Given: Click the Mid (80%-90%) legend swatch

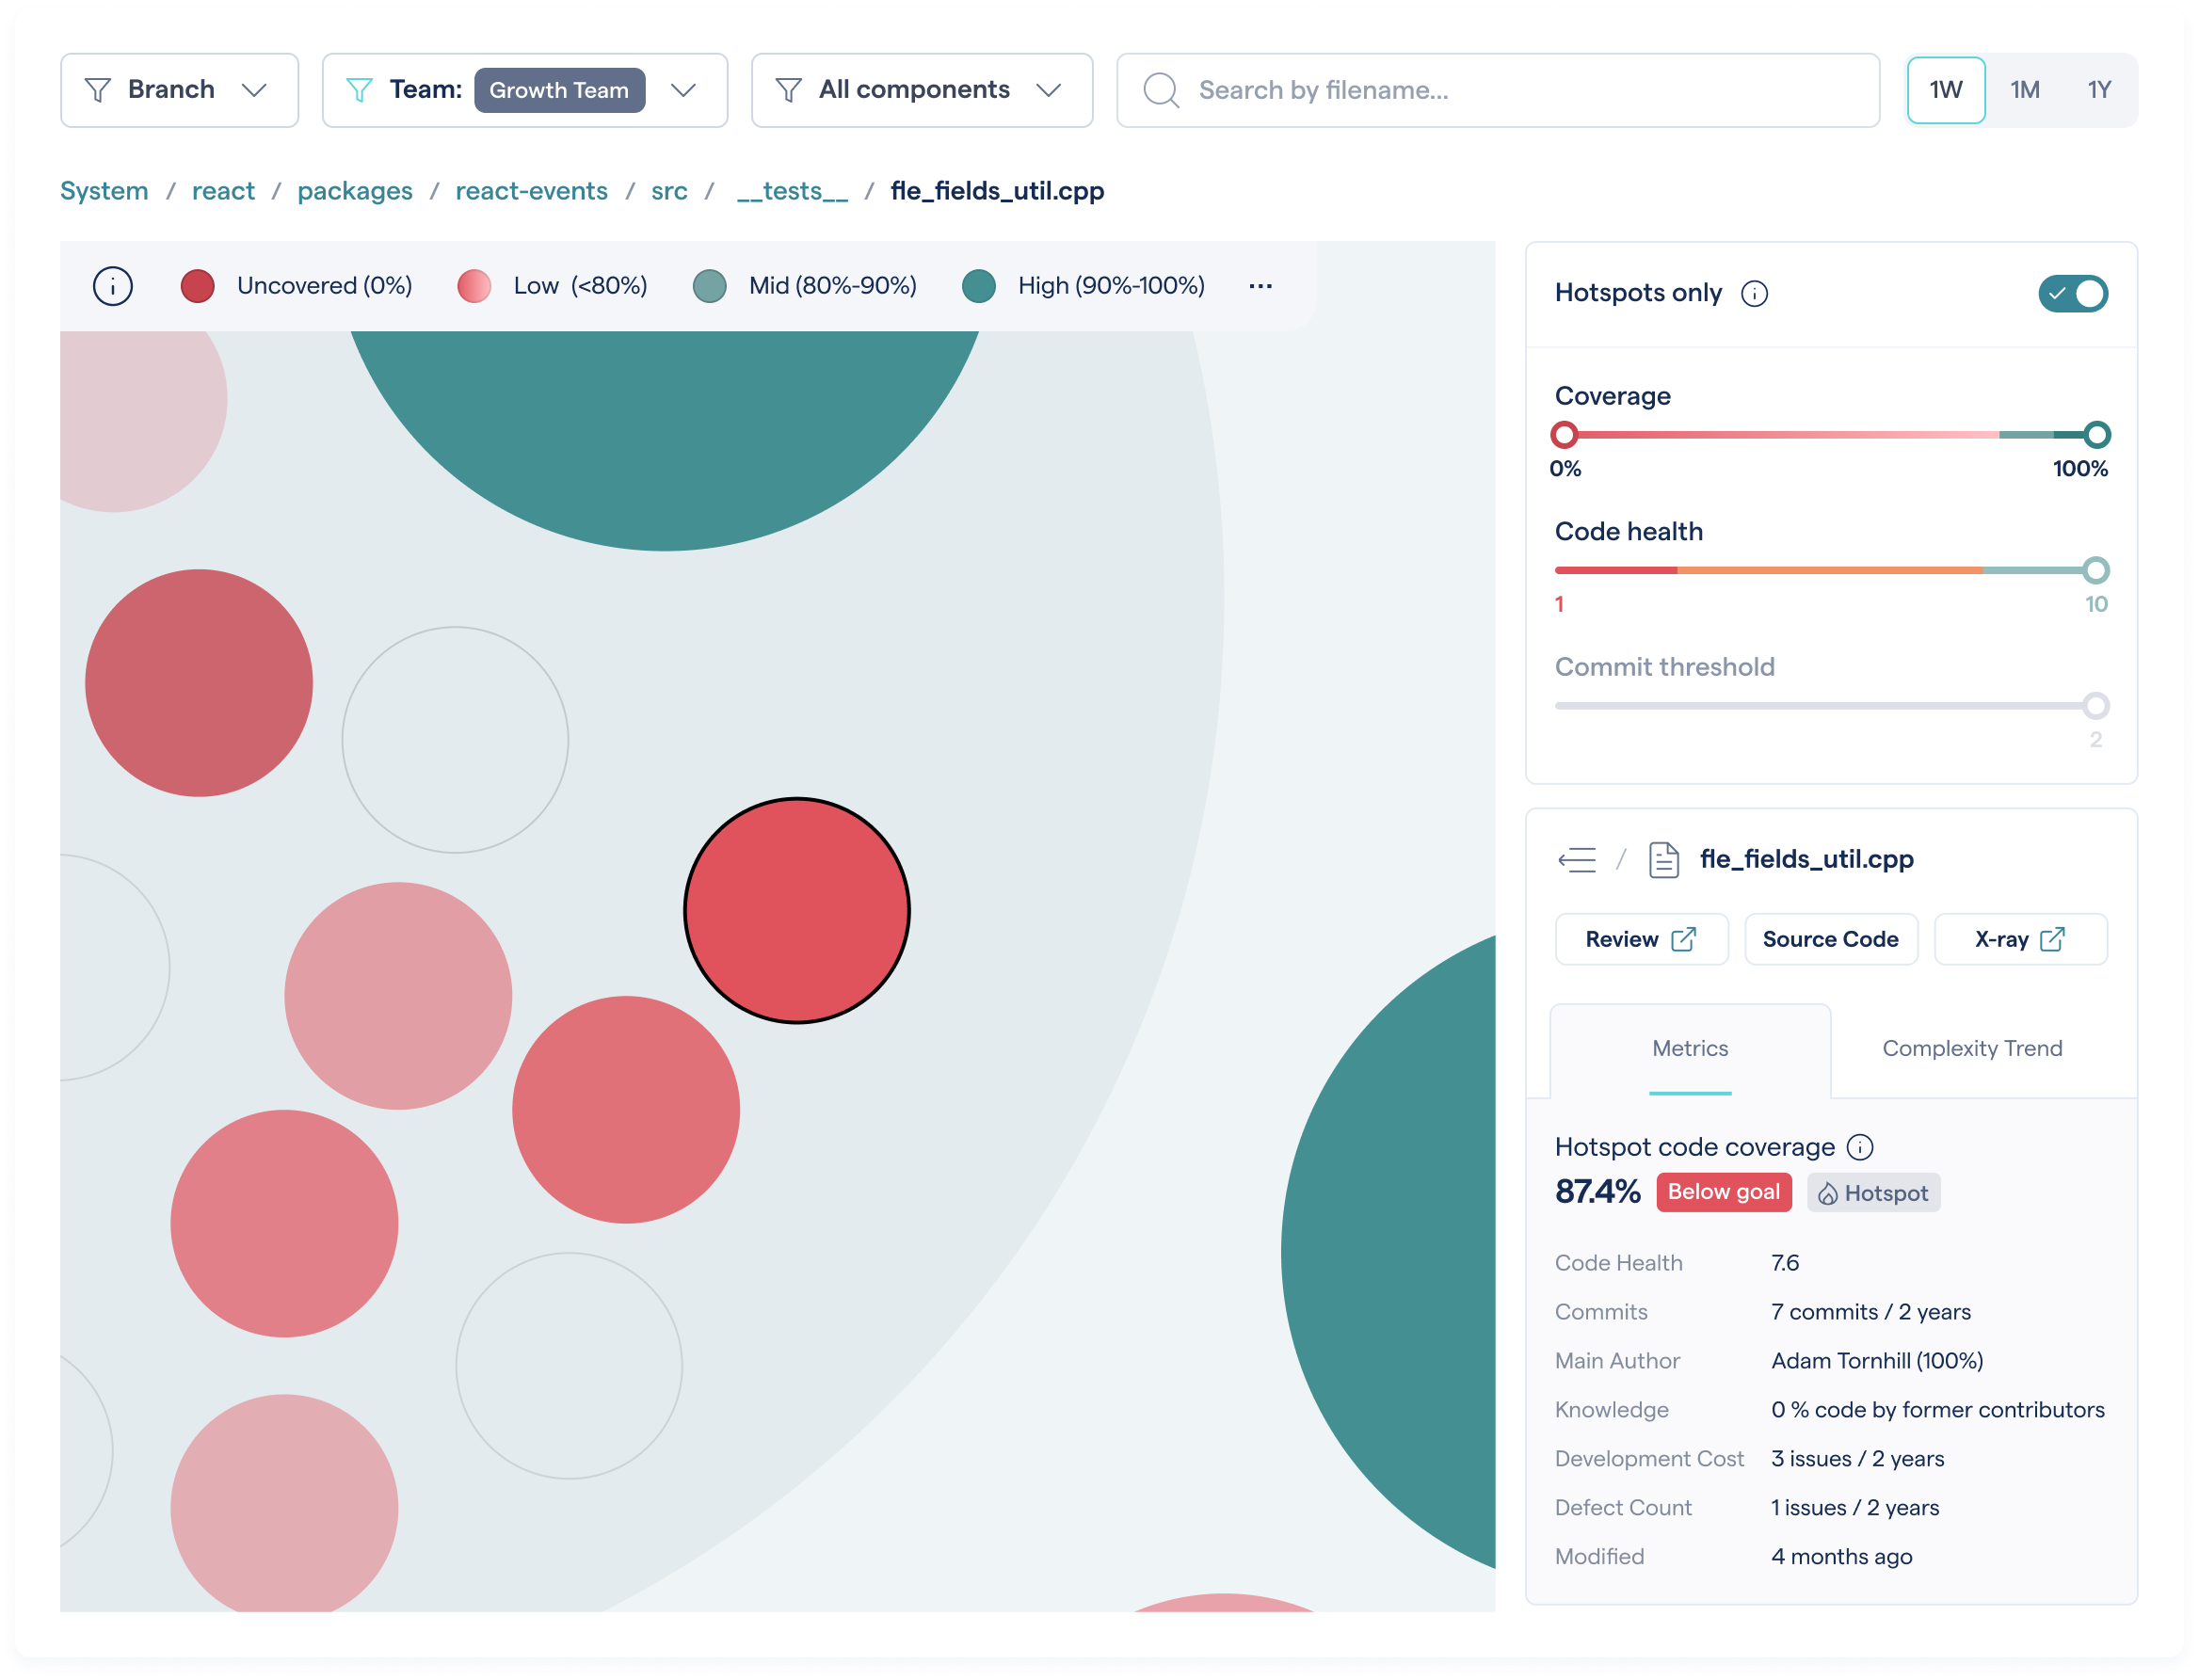Looking at the screenshot, I should [710, 286].
